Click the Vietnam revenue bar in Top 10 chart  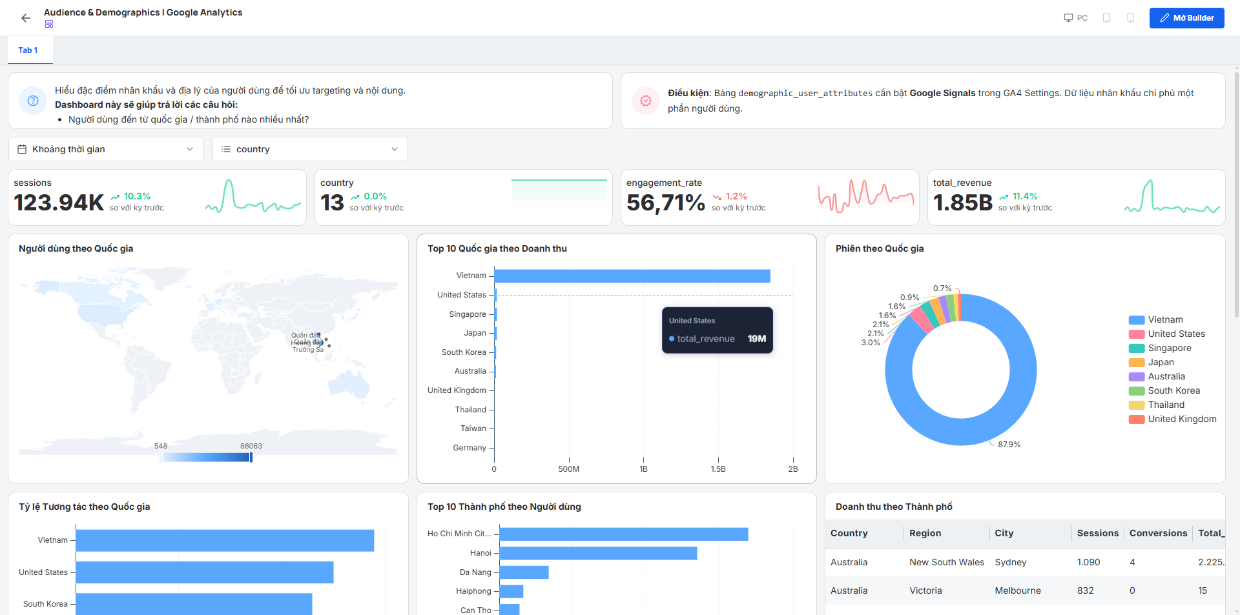click(x=632, y=276)
